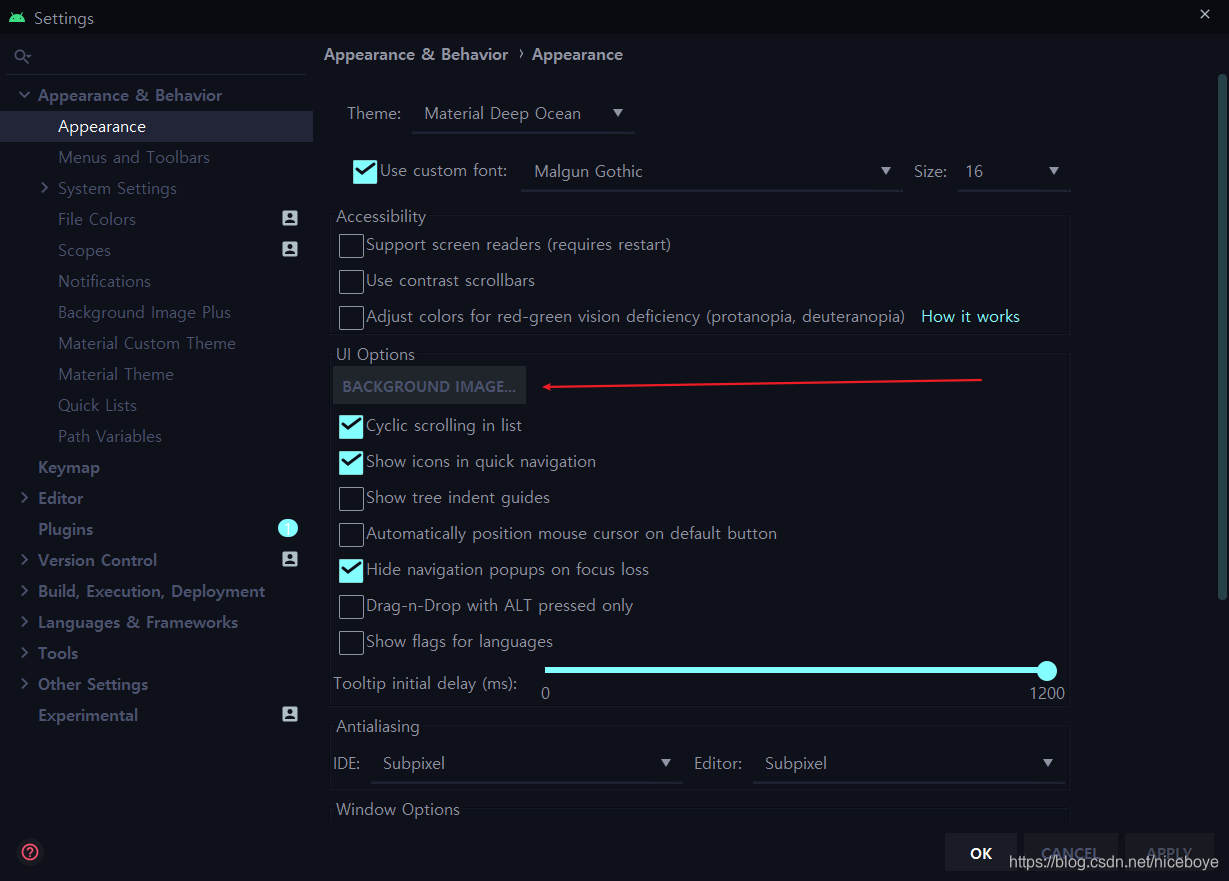The width and height of the screenshot is (1229, 881).
Task: Enable red-green vision deficiency color adjustment
Action: coord(351,317)
